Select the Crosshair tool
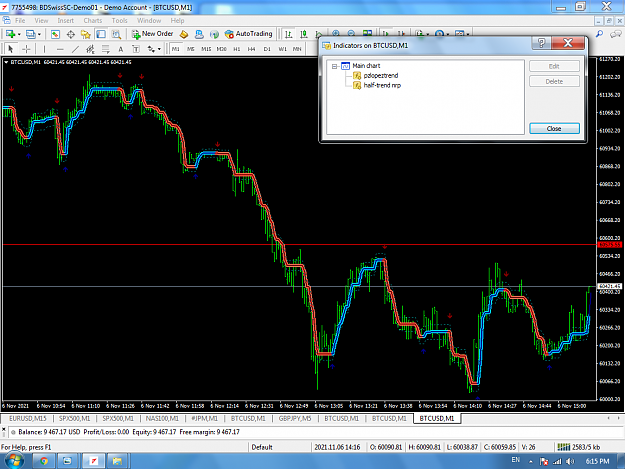Screen dimensions: 625x469 [26, 49]
